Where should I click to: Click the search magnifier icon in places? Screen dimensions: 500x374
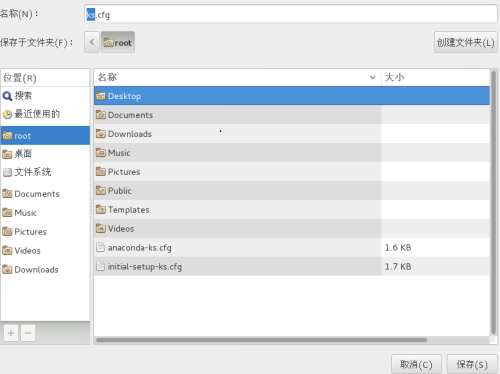click(x=7, y=96)
